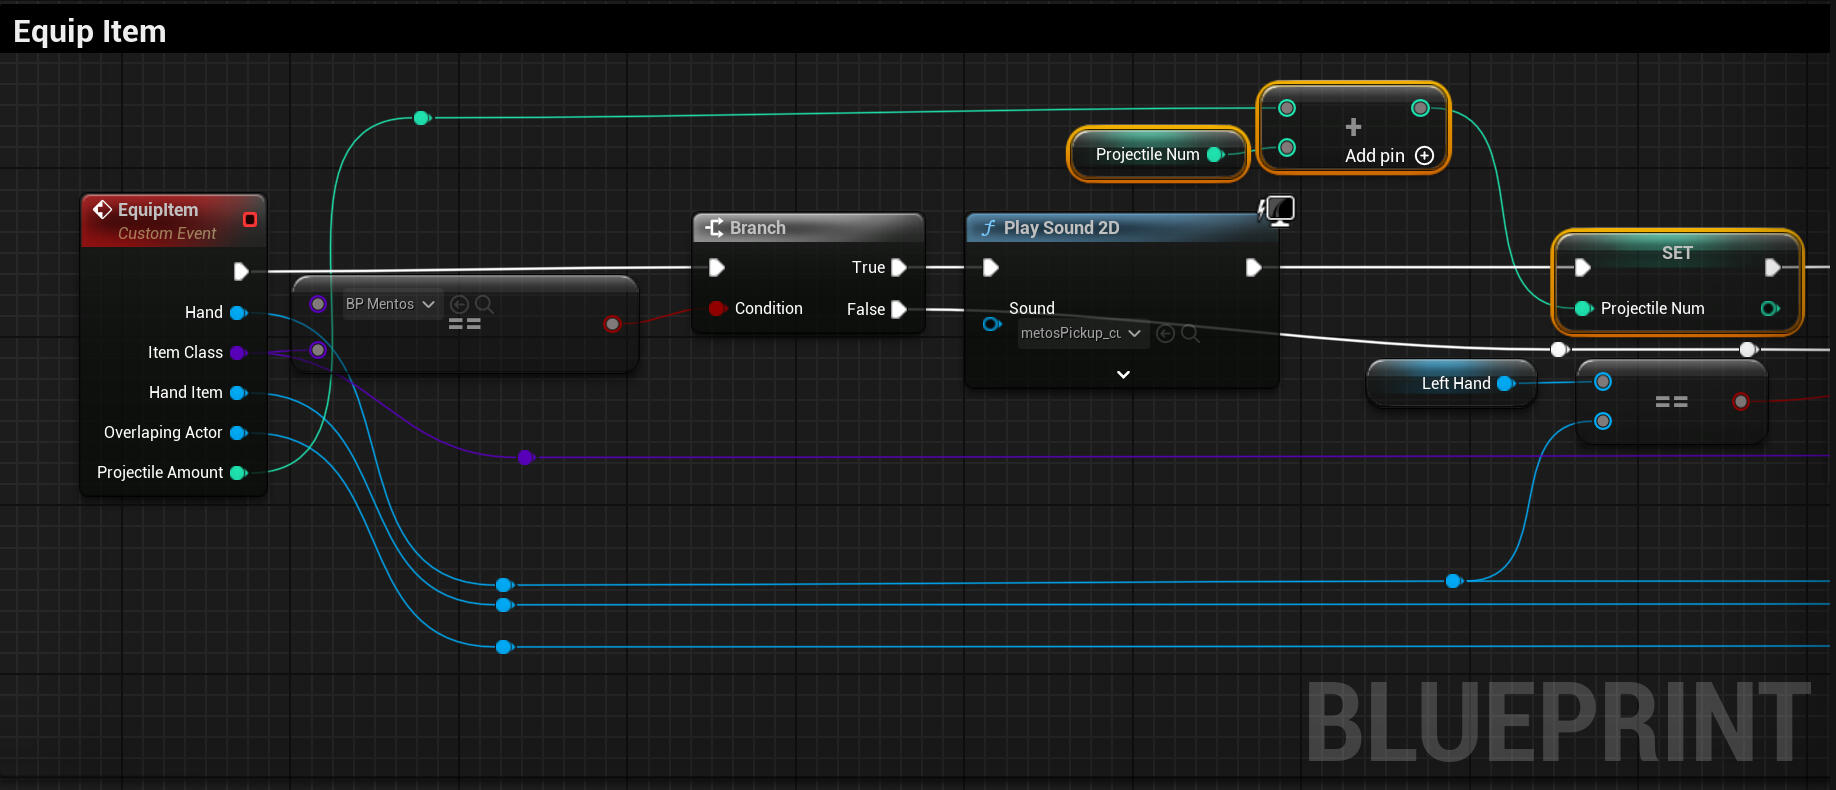Expand the Play Sound 2D advanced pins

coord(1123,374)
